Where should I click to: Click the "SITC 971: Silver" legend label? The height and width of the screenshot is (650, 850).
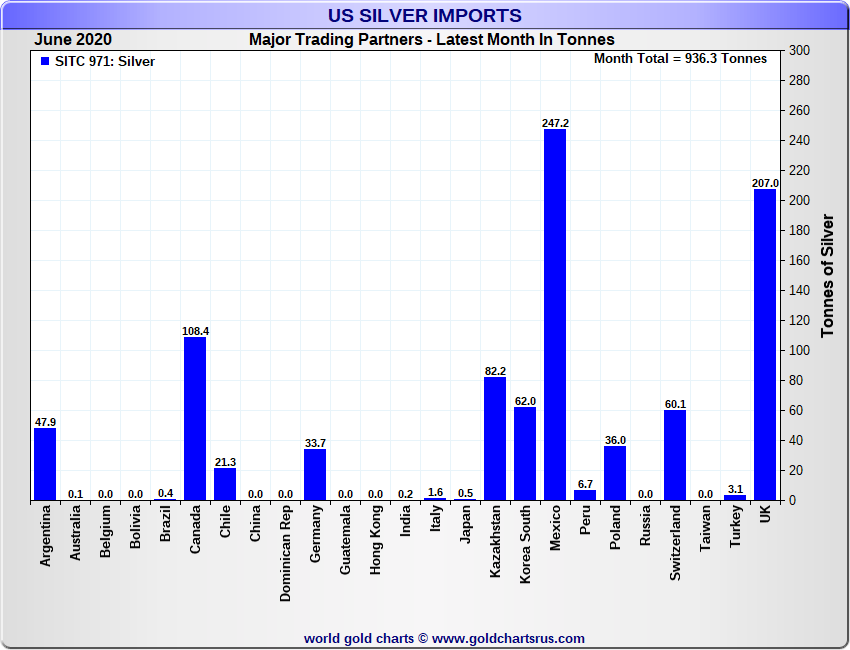(105, 61)
